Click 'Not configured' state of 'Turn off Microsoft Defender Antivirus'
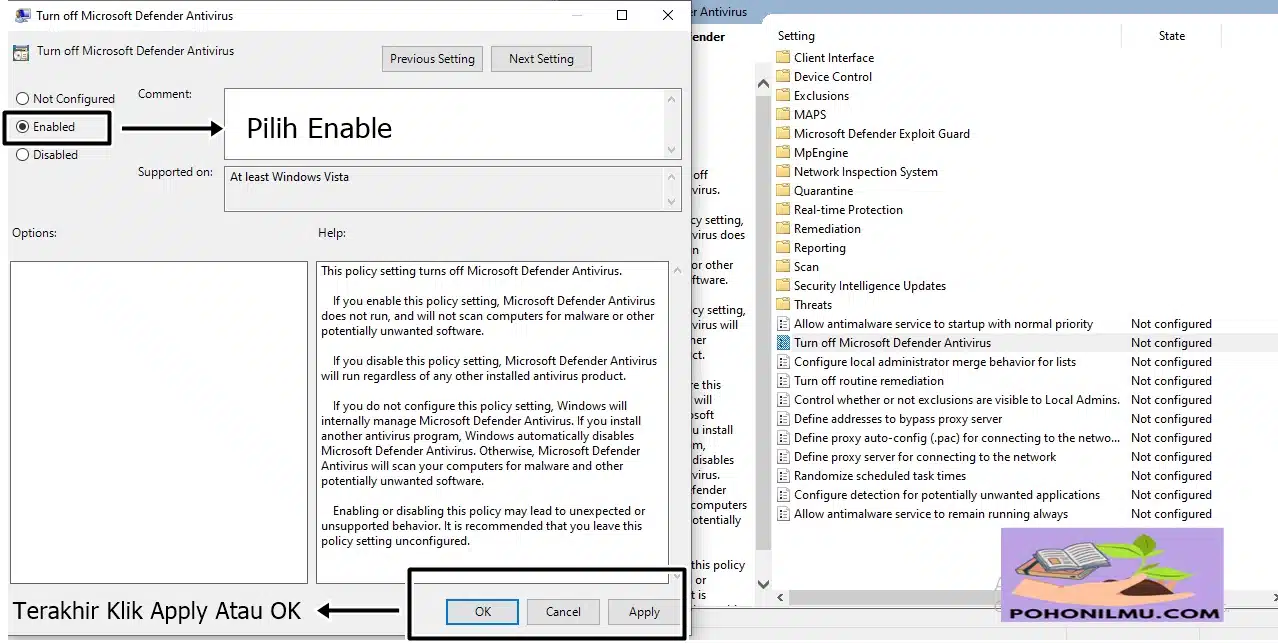This screenshot has height=643, width=1278. pyautogui.click(x=1171, y=343)
